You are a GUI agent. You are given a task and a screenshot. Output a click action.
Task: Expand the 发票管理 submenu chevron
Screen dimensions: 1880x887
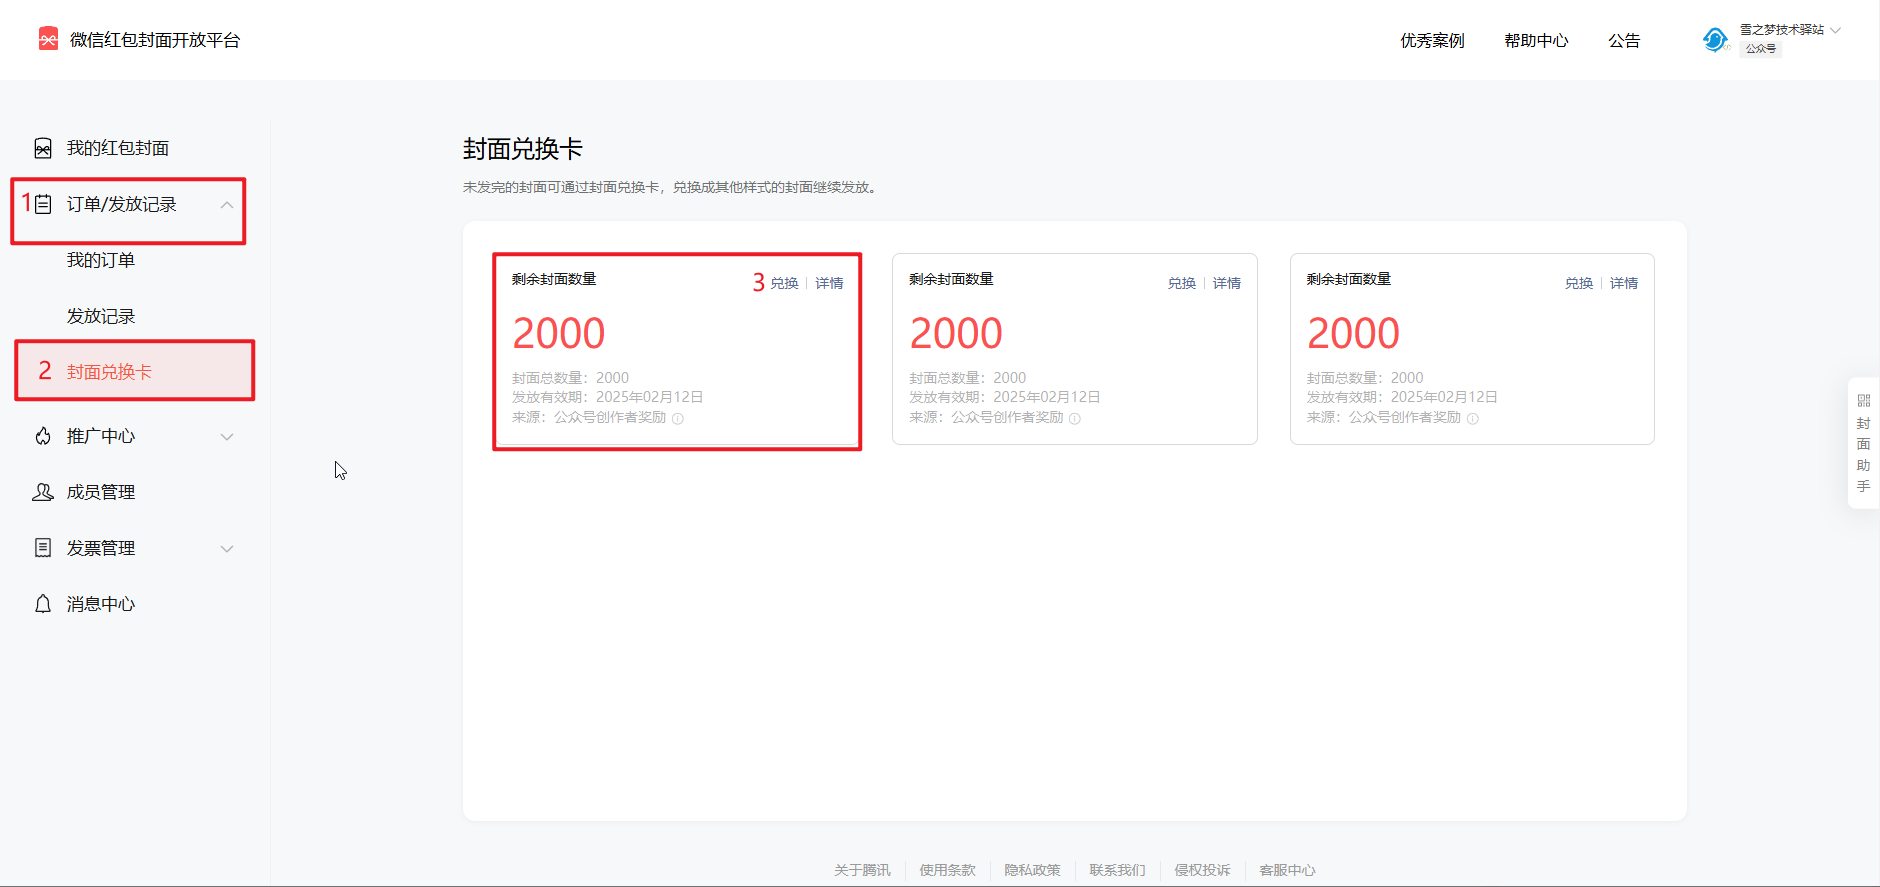227,549
